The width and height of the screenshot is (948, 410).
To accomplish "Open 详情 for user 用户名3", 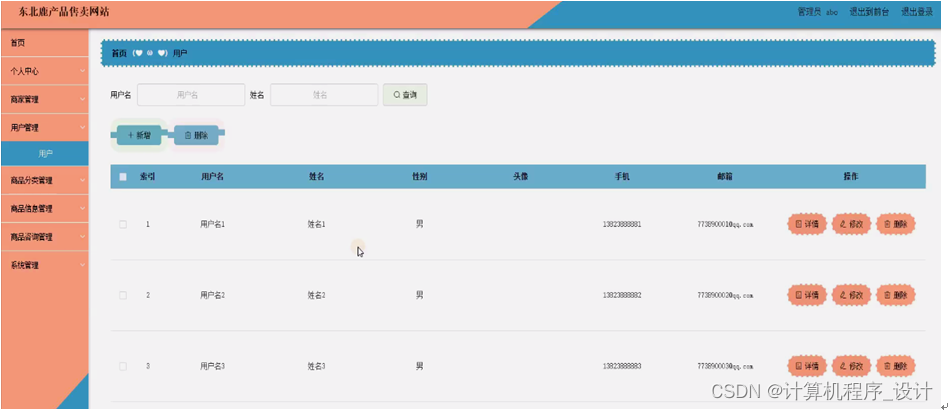I will pyautogui.click(x=807, y=366).
